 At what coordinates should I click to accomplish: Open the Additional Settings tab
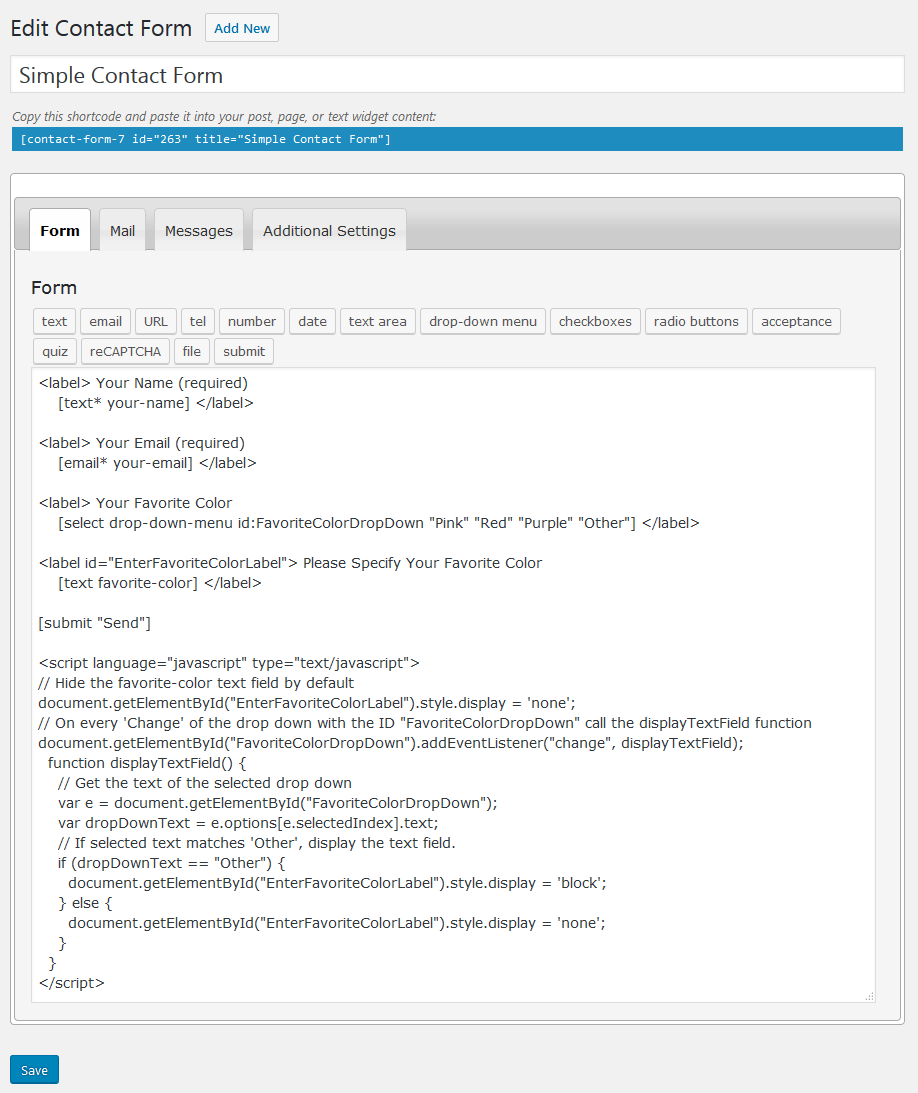click(x=329, y=231)
